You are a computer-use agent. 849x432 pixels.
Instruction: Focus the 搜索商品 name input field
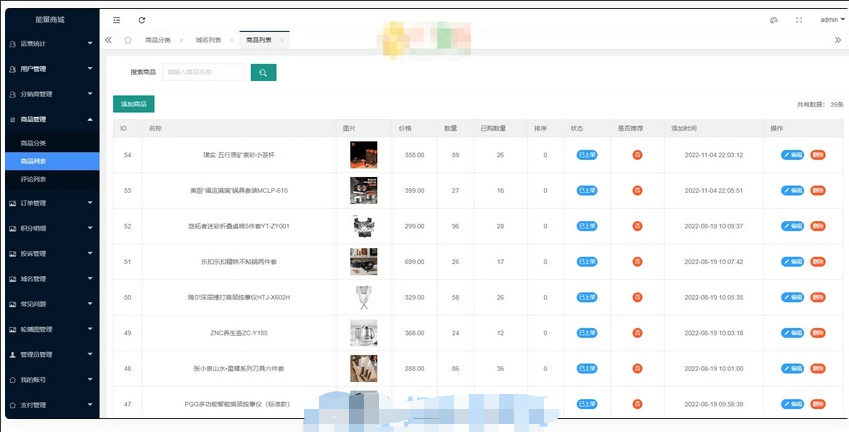click(x=204, y=72)
